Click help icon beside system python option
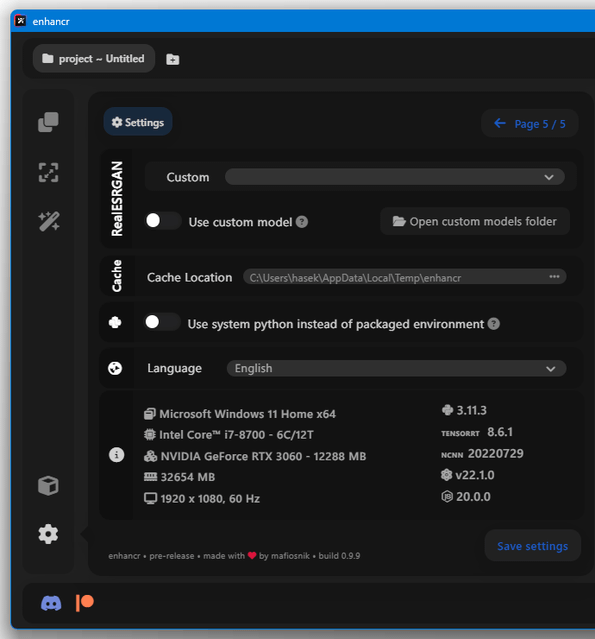Image resolution: width=595 pixels, height=639 pixels. 494,324
